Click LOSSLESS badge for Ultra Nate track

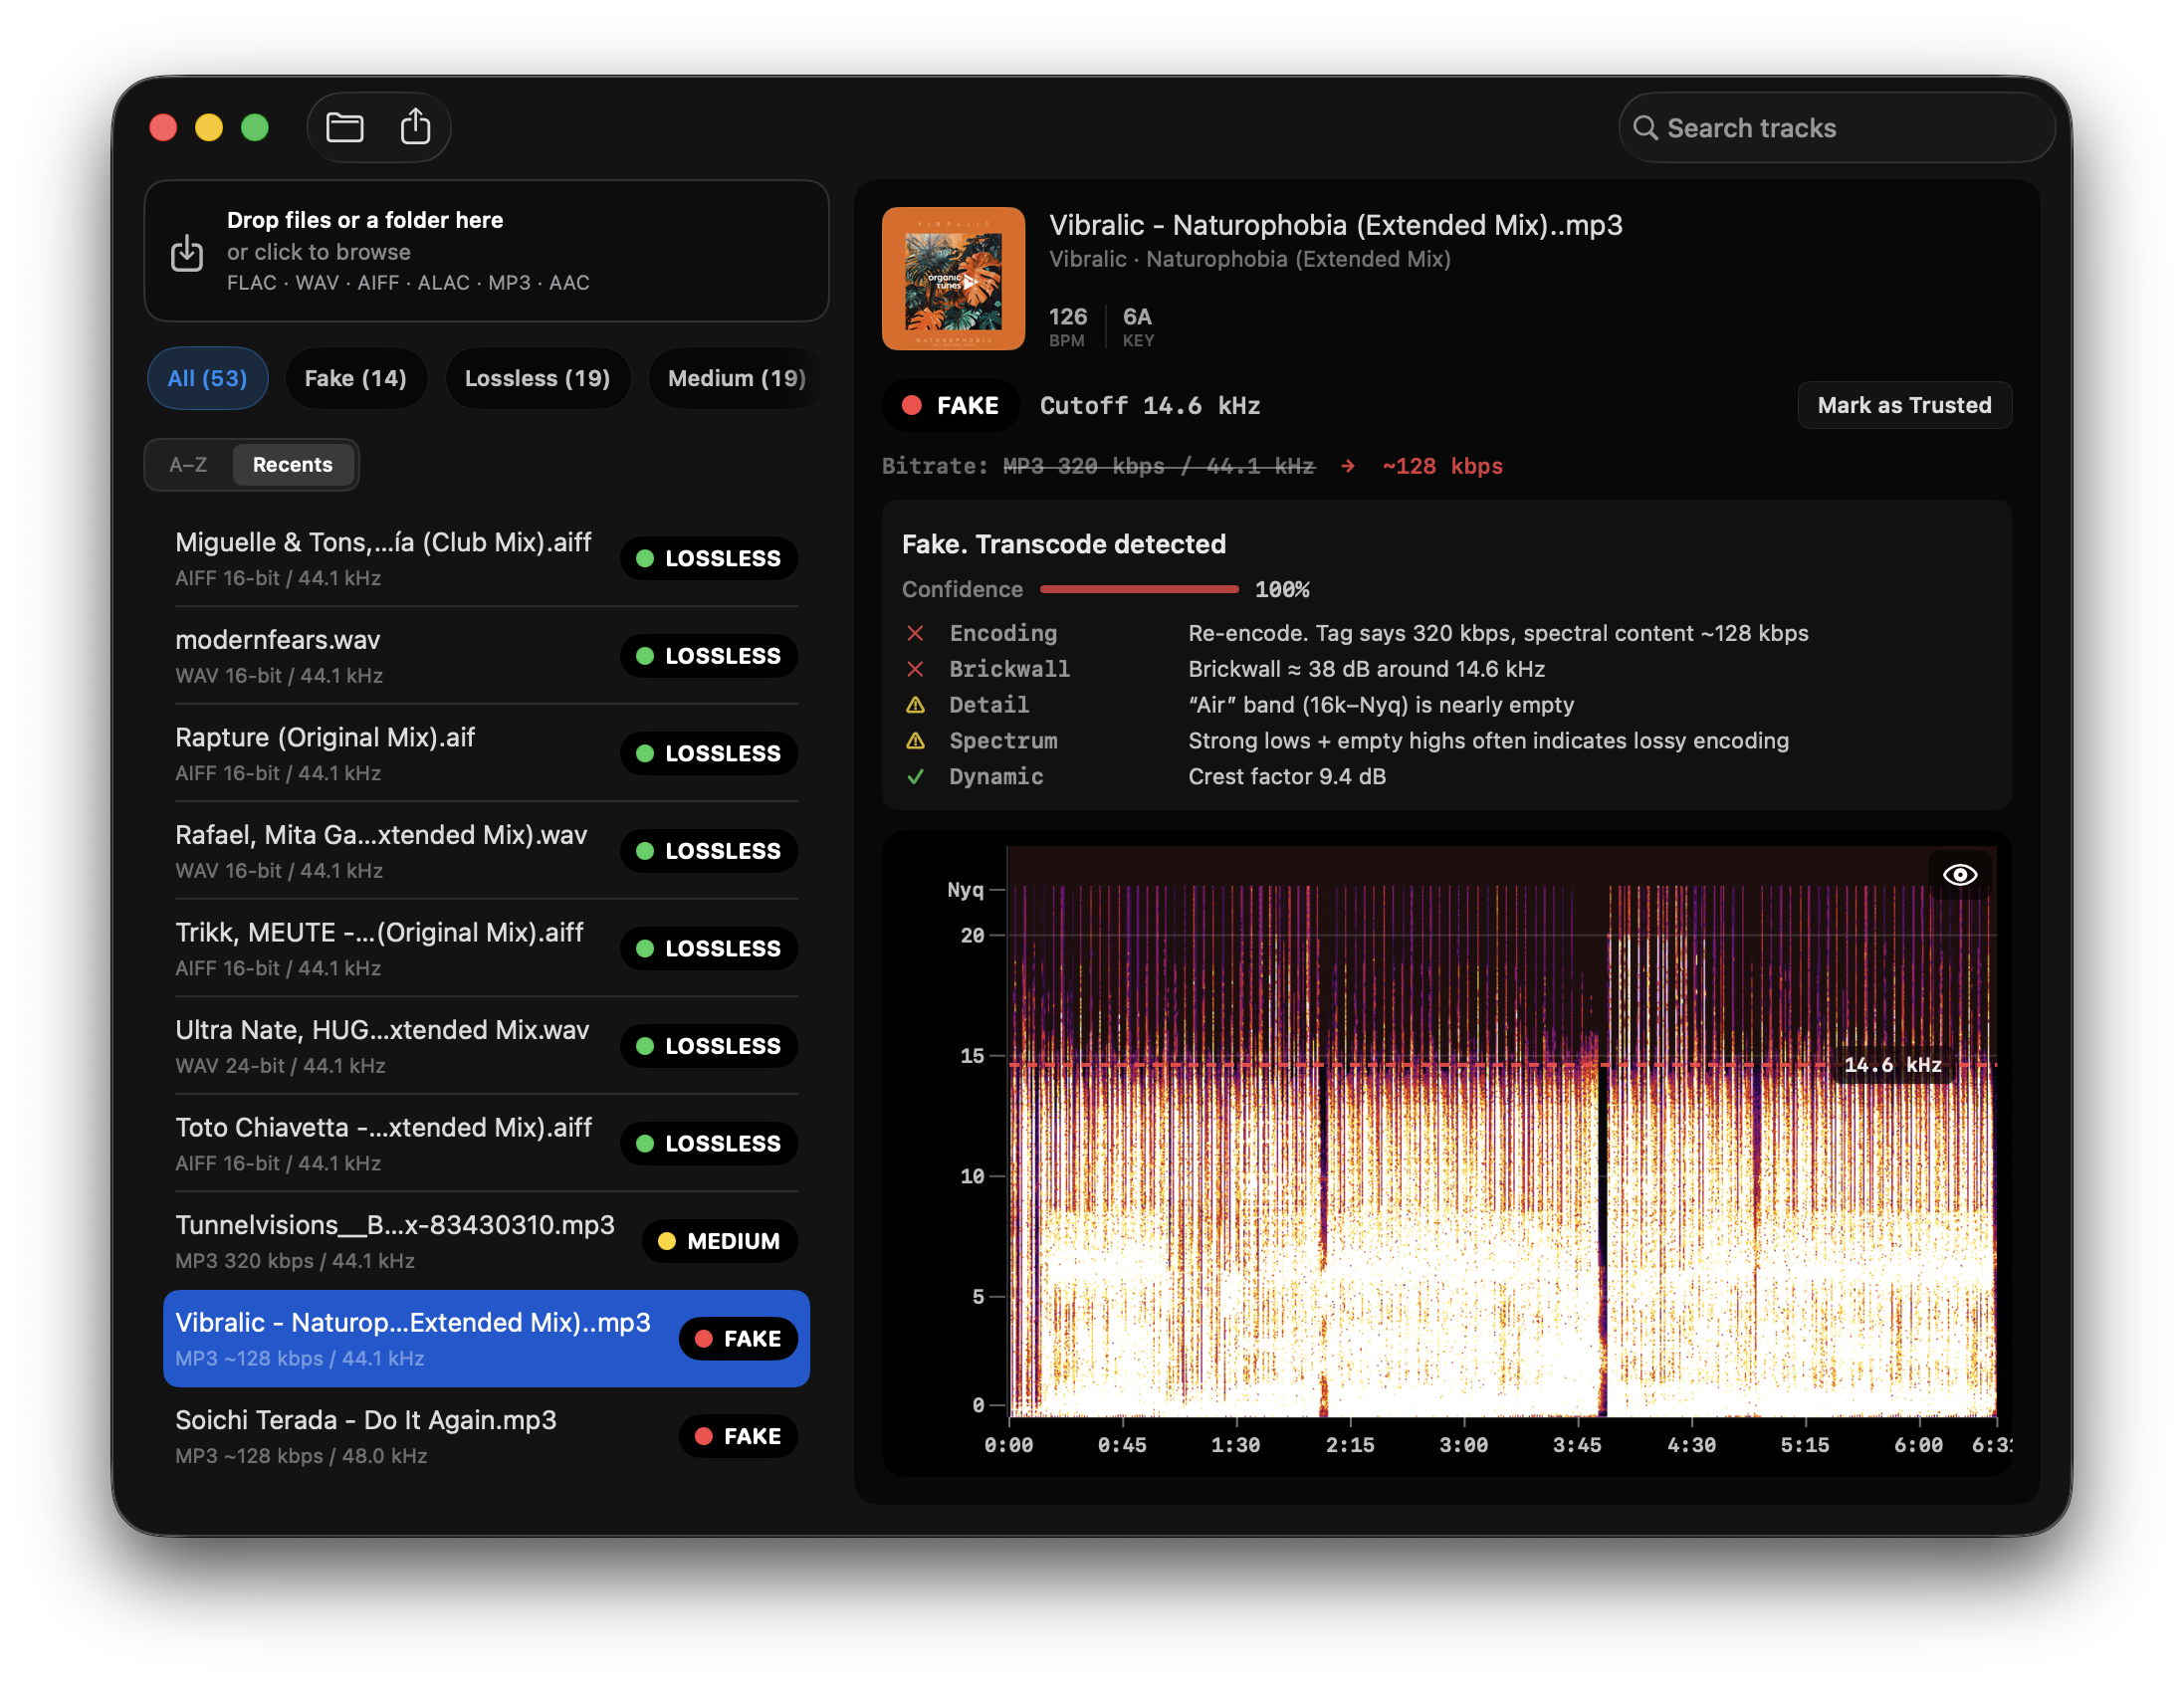click(x=709, y=1046)
